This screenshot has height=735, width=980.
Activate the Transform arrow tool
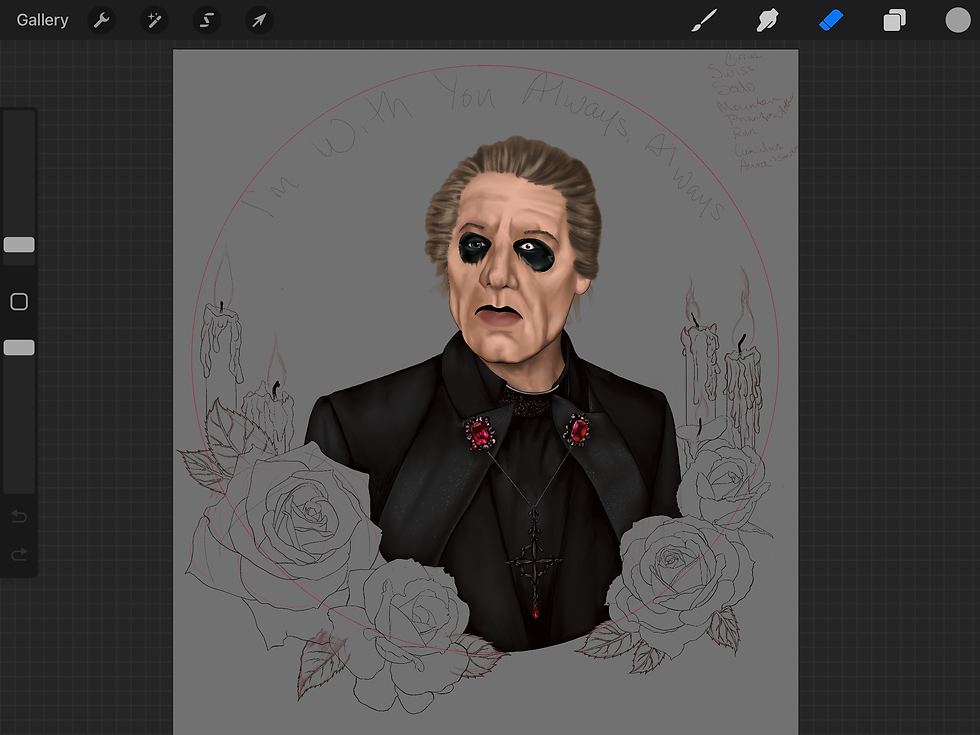259,20
